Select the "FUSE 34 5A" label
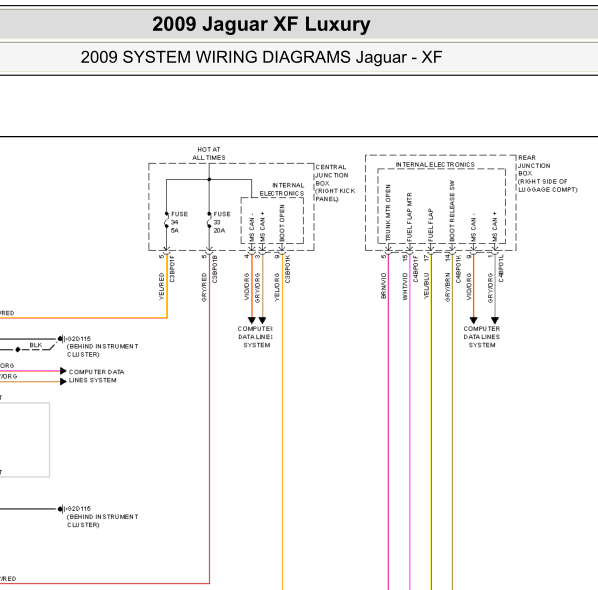This screenshot has width=598, height=590. pyautogui.click(x=179, y=222)
